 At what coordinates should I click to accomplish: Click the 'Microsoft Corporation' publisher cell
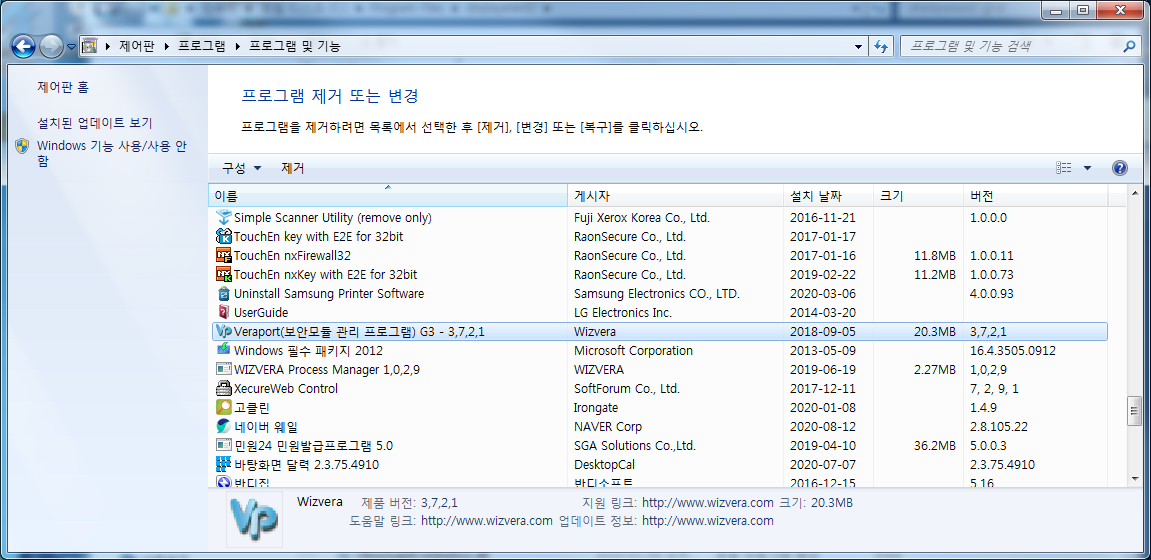pyautogui.click(x=633, y=350)
